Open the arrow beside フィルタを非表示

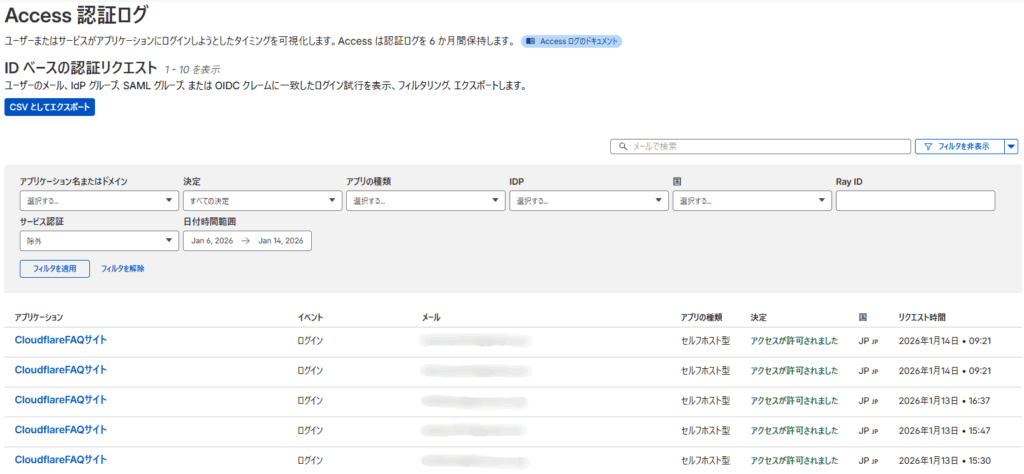point(1011,147)
